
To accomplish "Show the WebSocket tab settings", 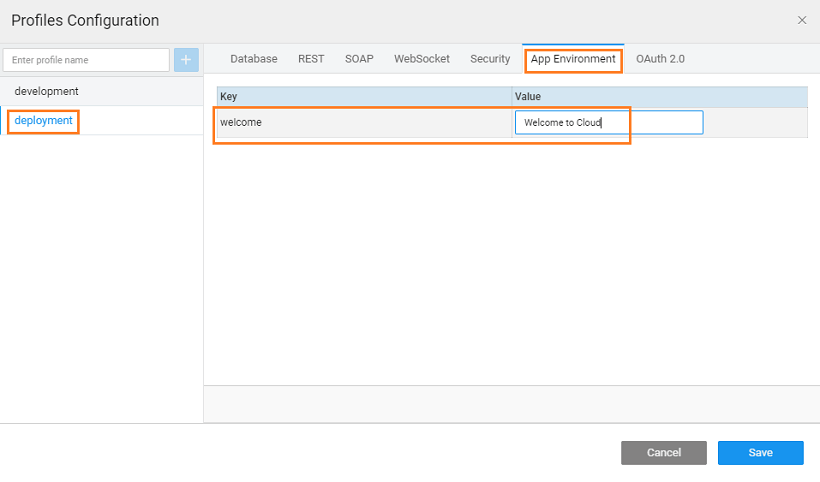I will (422, 59).
